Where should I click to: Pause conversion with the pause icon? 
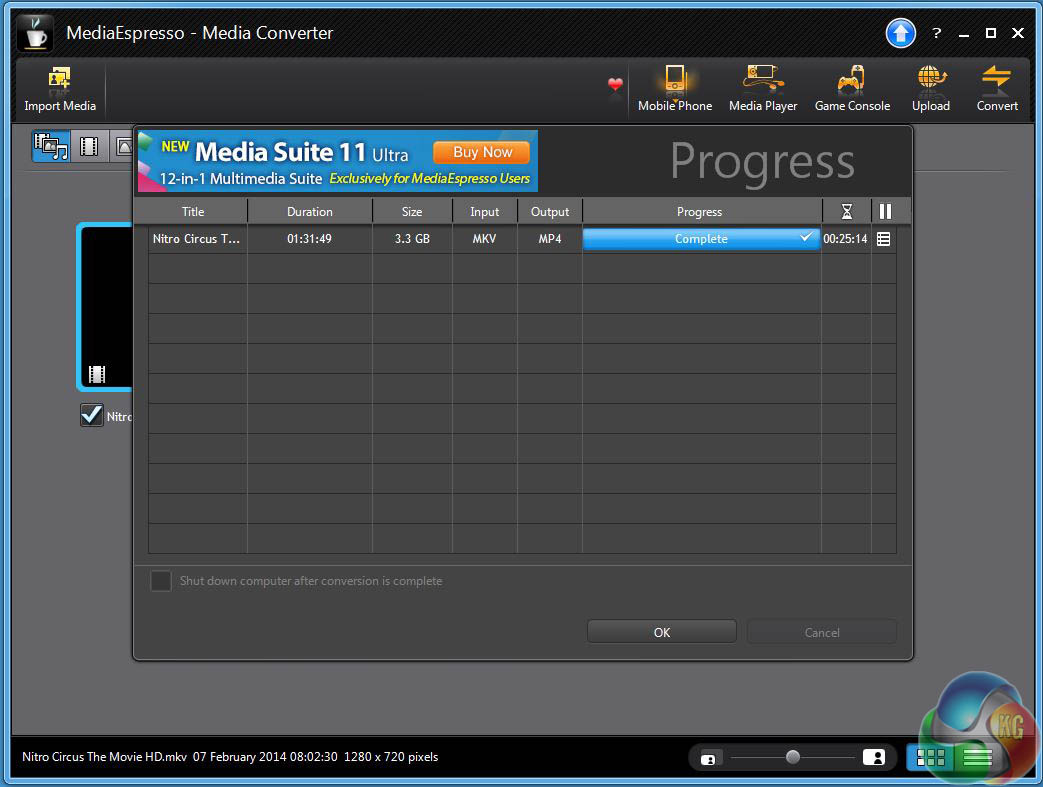[884, 211]
